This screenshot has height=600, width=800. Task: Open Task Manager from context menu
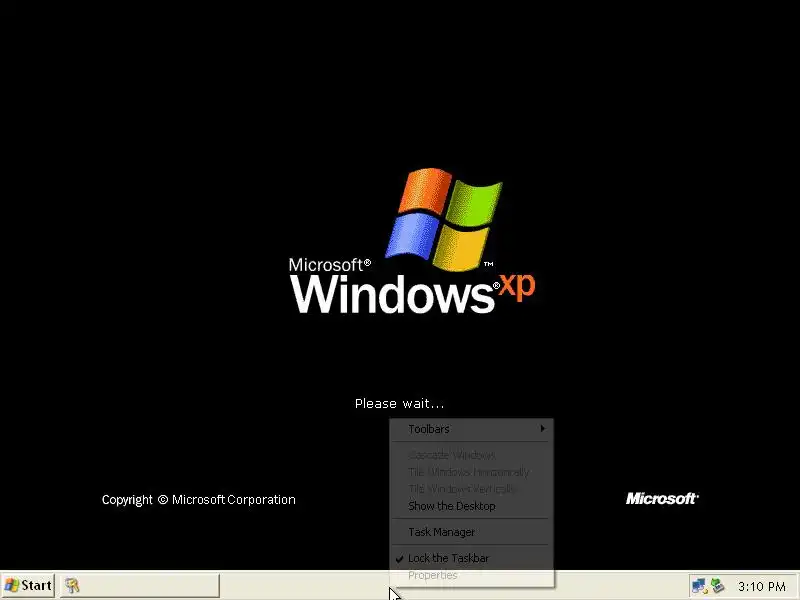pos(471,532)
